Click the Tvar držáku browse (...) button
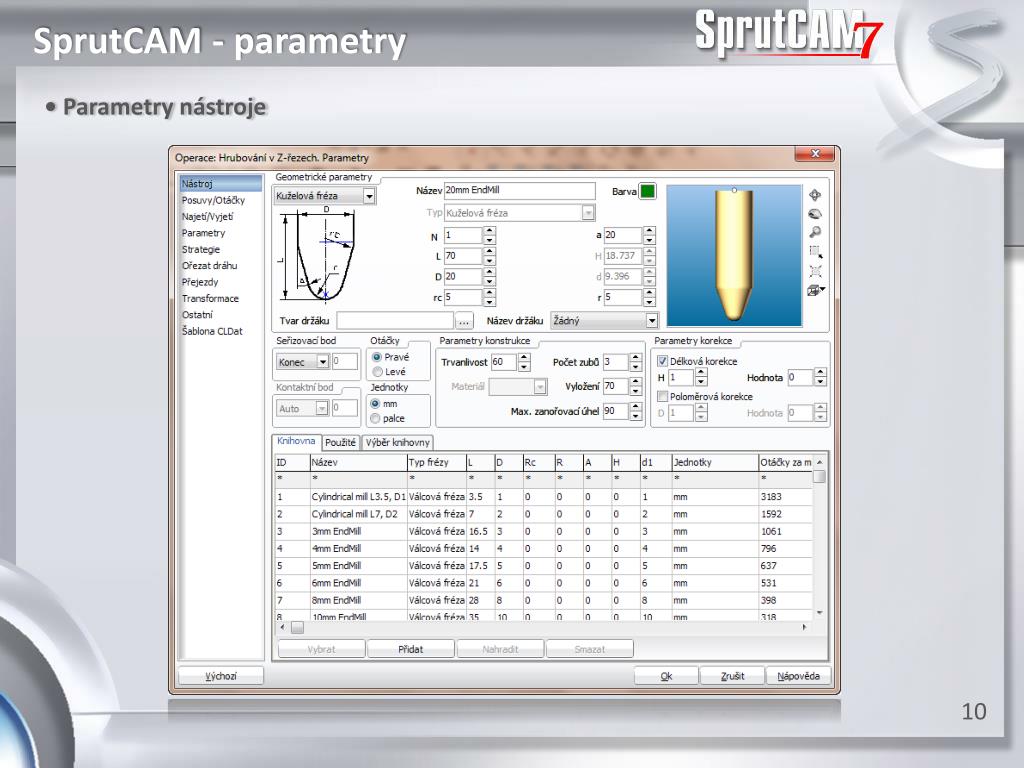This screenshot has width=1024, height=768. pos(464,321)
